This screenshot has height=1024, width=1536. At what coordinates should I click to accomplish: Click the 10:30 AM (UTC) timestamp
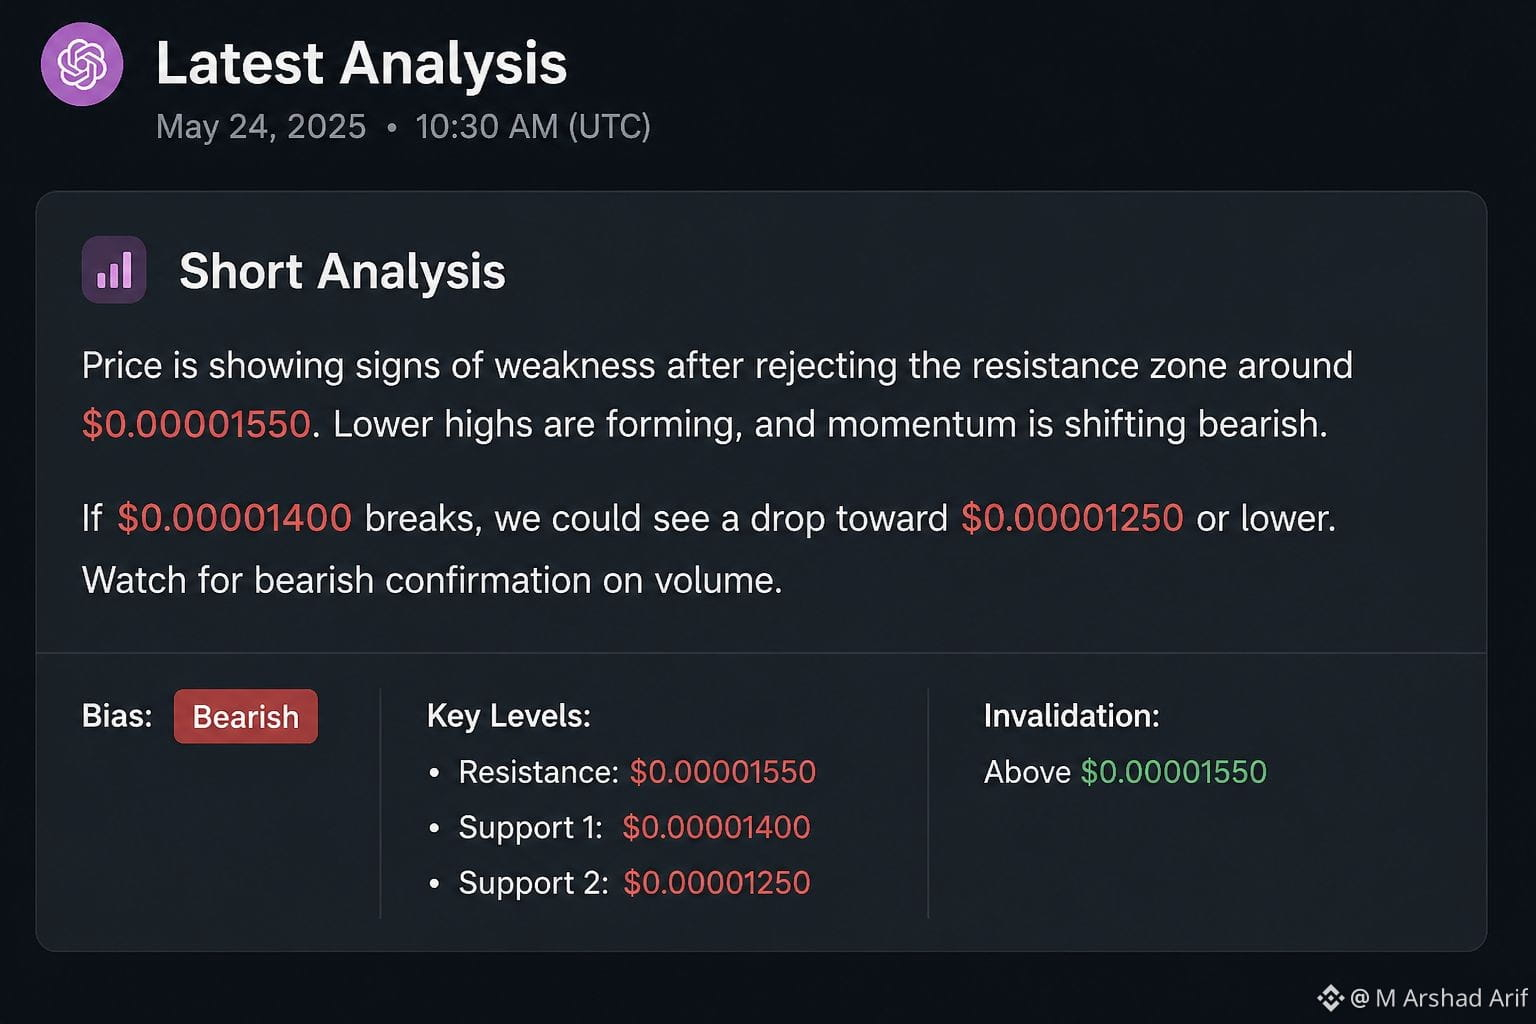point(533,127)
